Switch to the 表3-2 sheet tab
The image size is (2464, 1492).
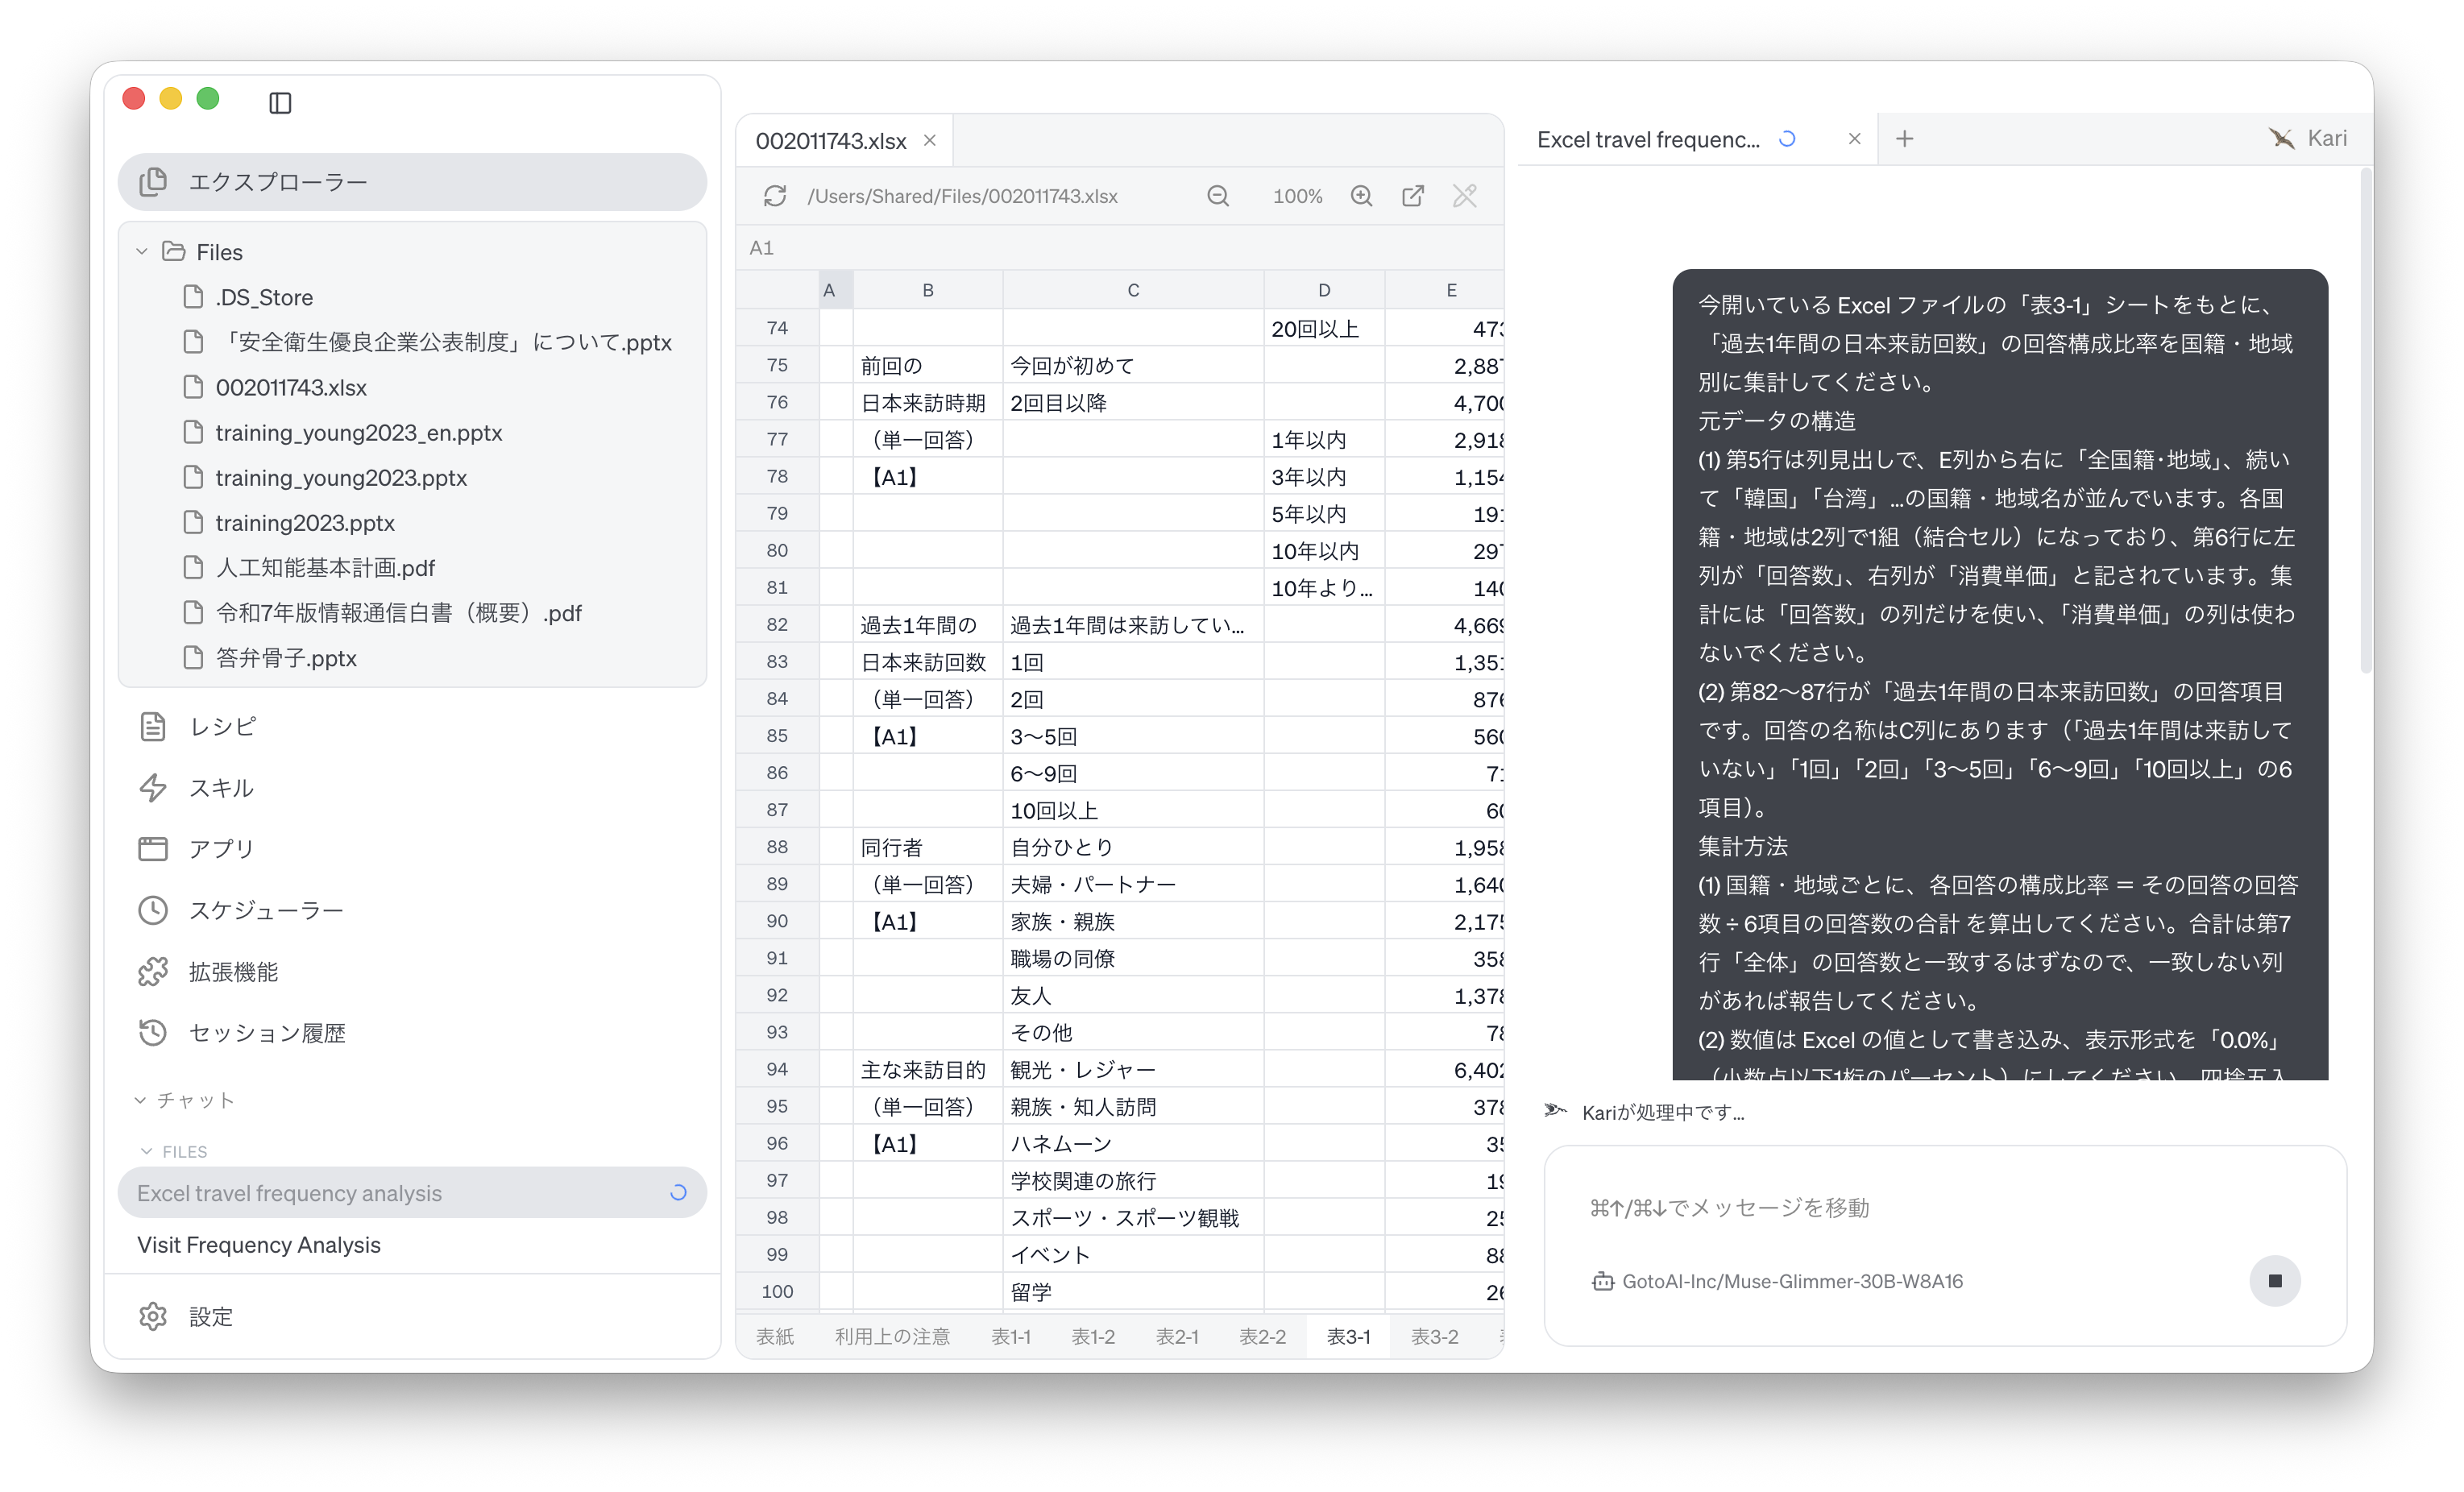[x=1434, y=1337]
